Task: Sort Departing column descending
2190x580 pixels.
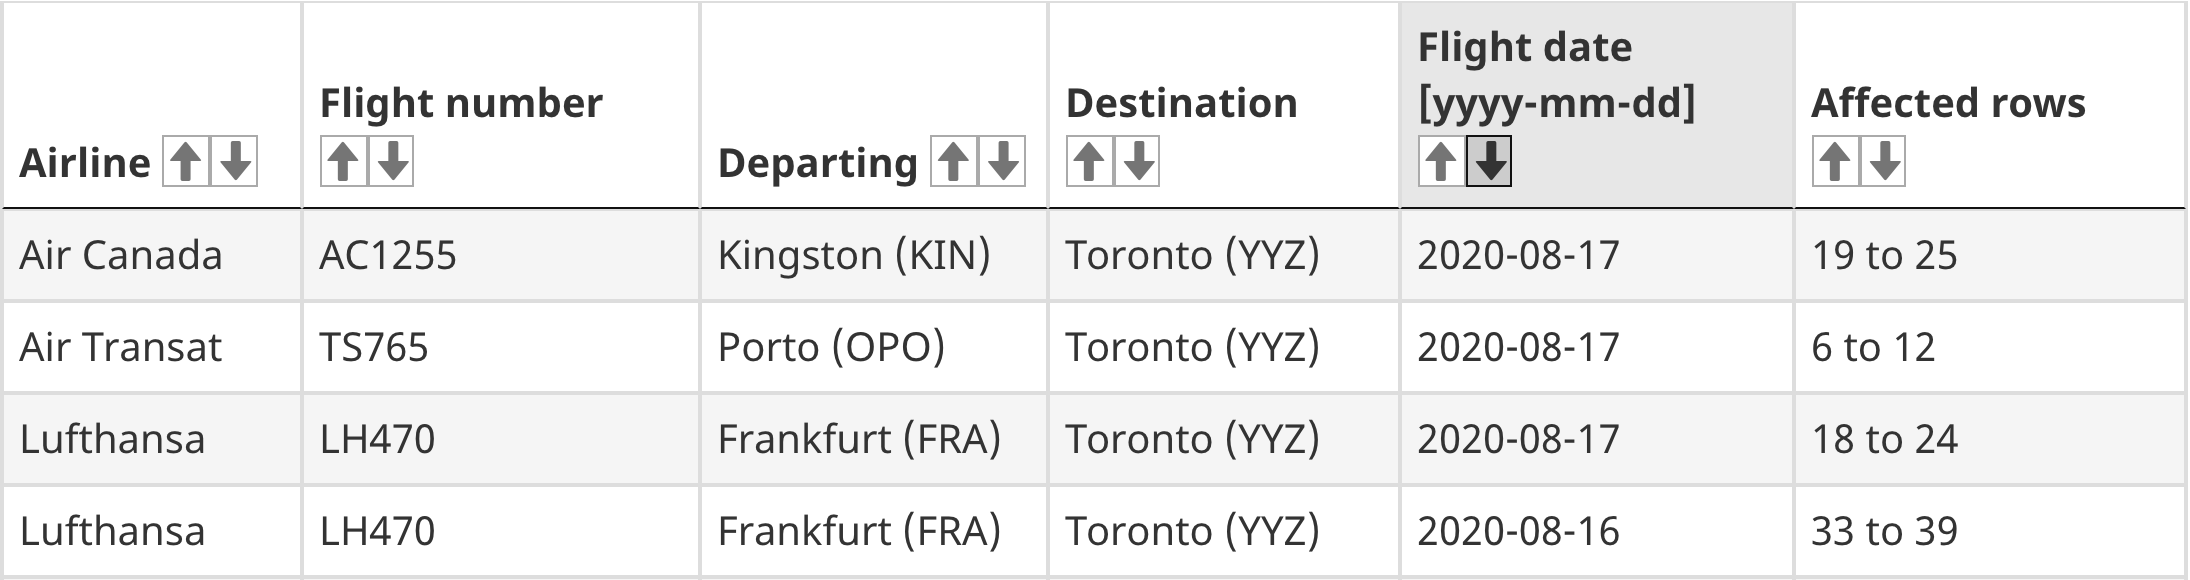Action: tap(1002, 162)
